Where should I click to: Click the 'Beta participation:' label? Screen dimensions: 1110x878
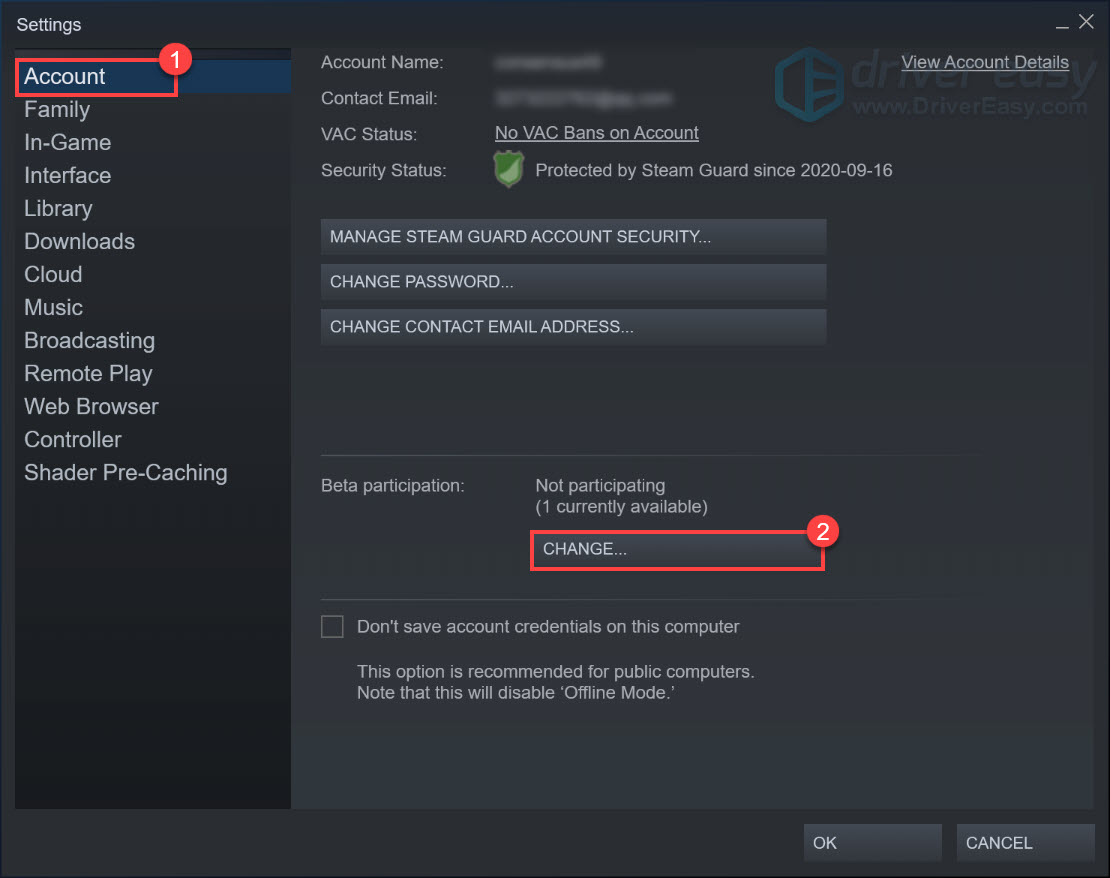click(x=393, y=486)
